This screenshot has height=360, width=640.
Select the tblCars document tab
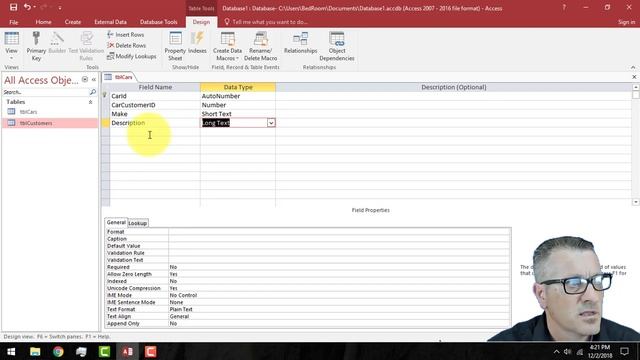tap(119, 77)
